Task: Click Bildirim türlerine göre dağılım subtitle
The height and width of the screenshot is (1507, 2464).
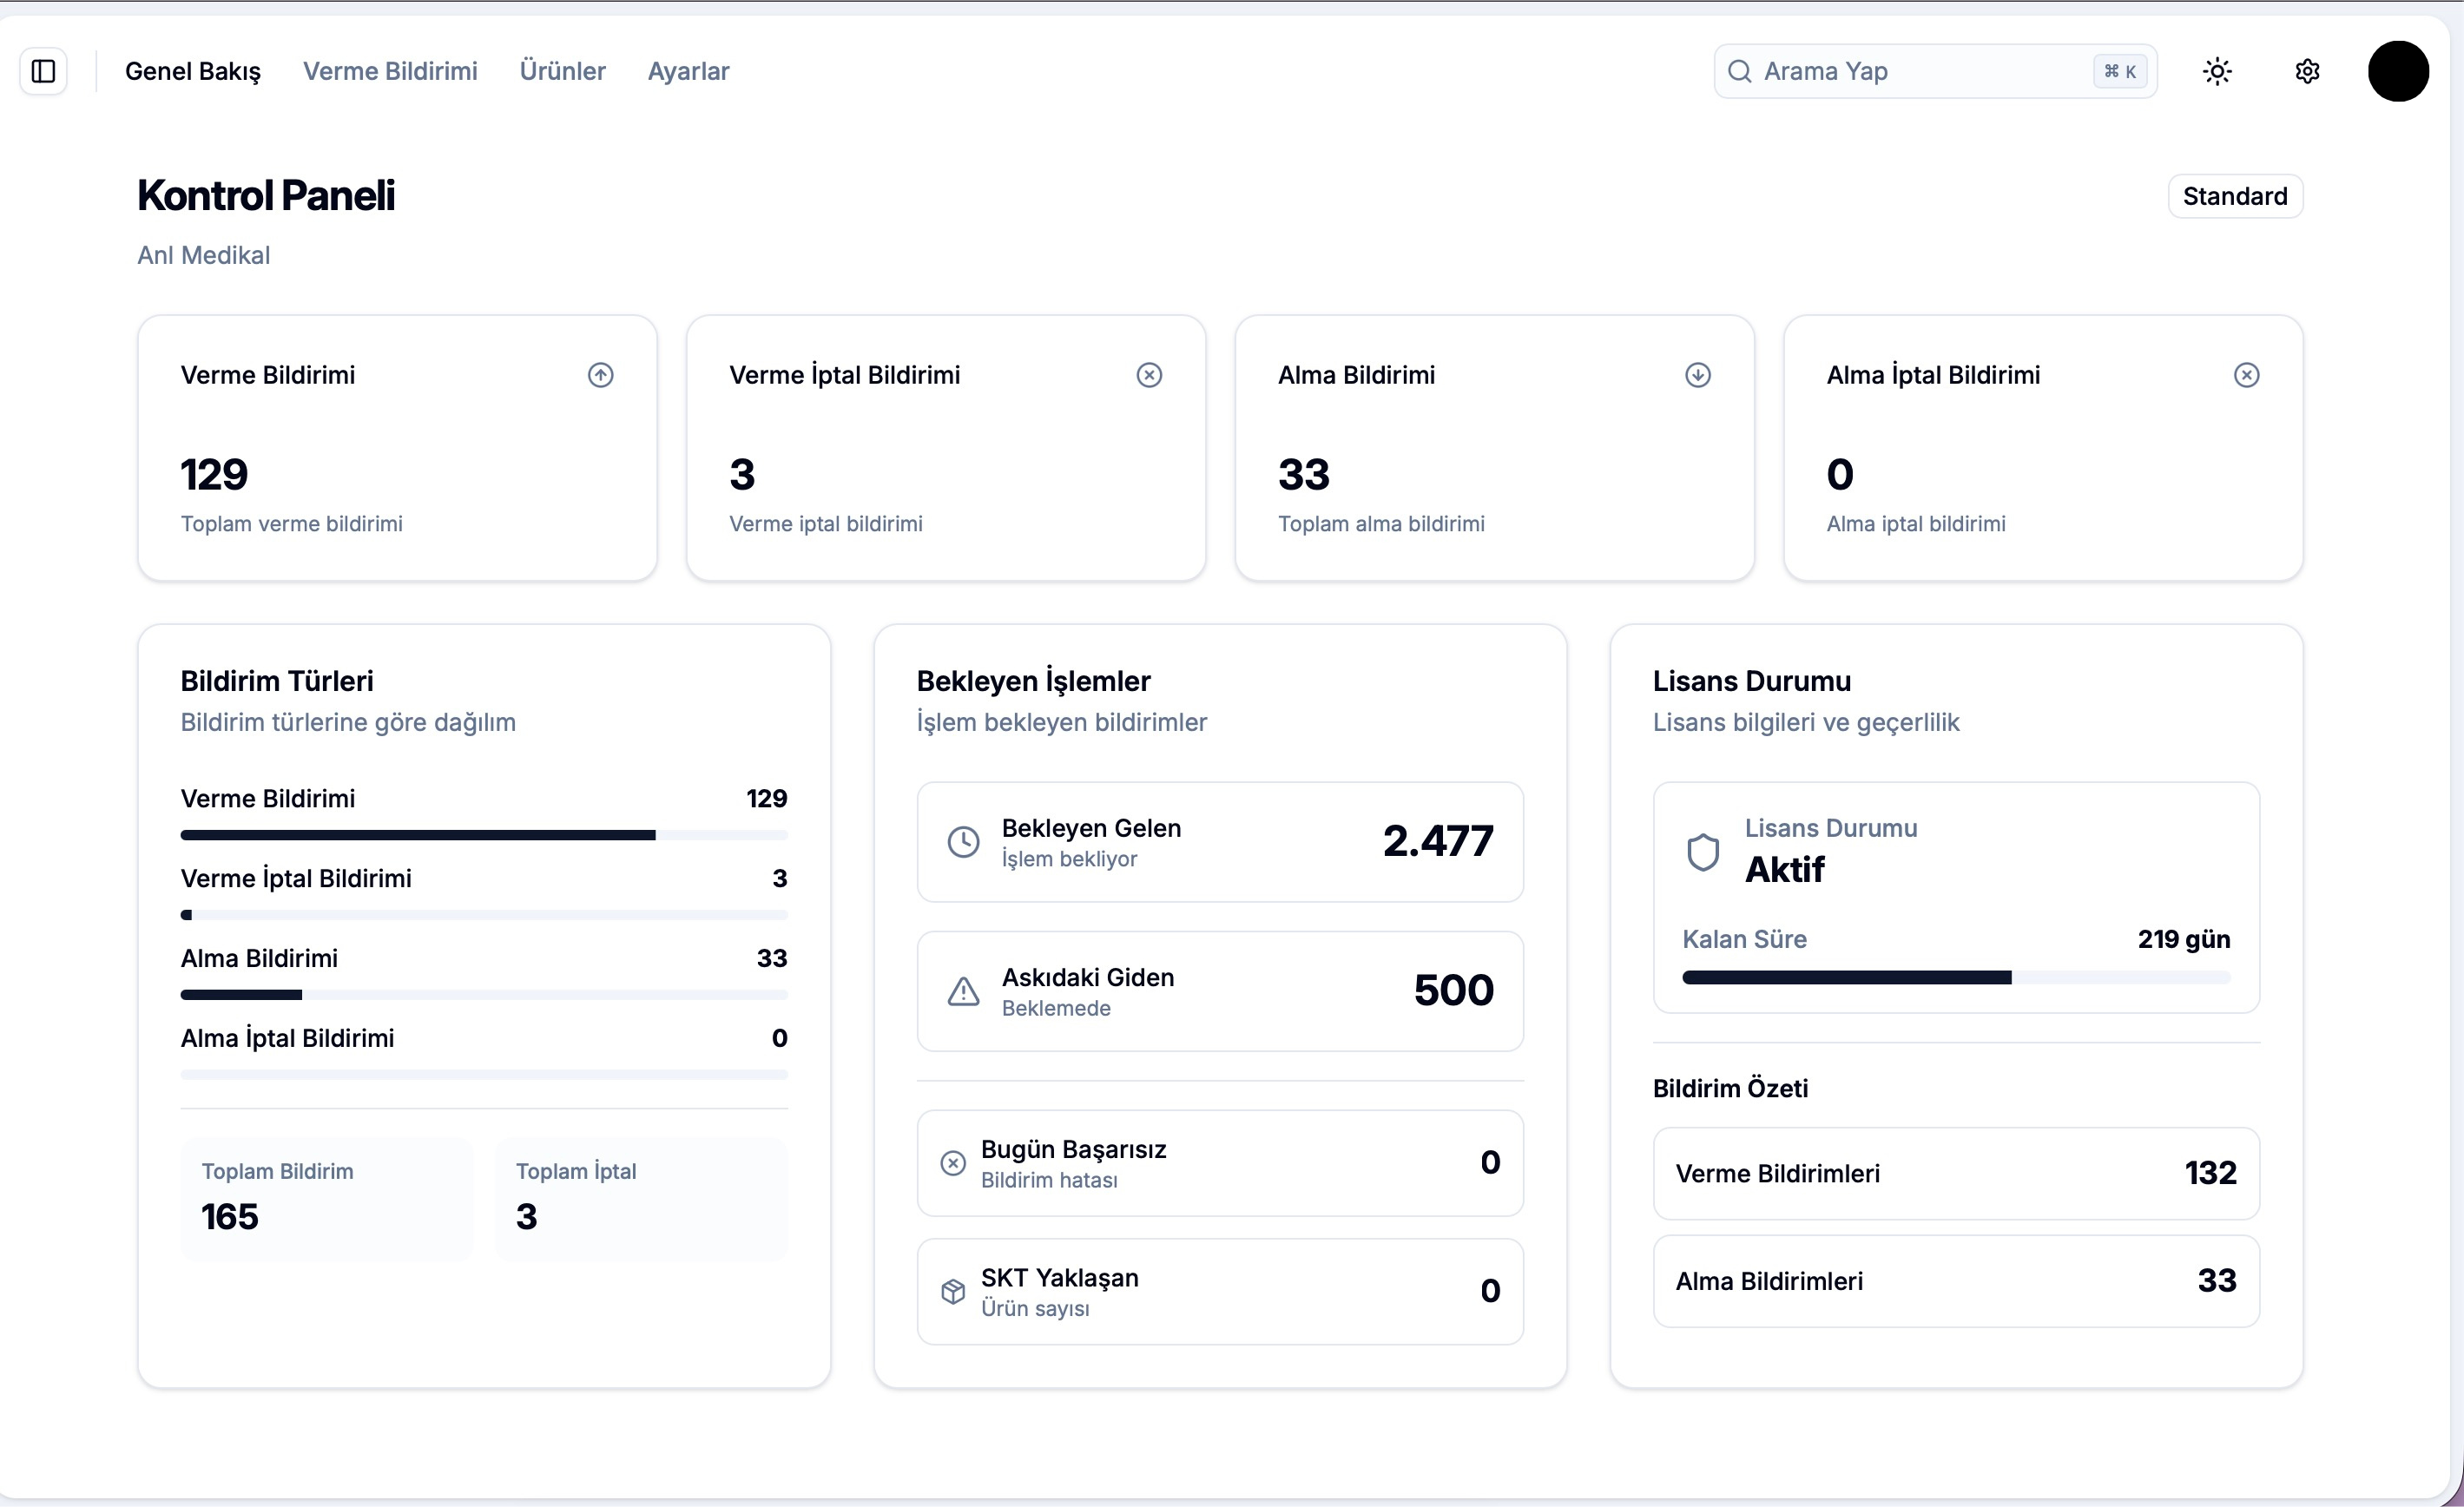Action: coord(348,723)
